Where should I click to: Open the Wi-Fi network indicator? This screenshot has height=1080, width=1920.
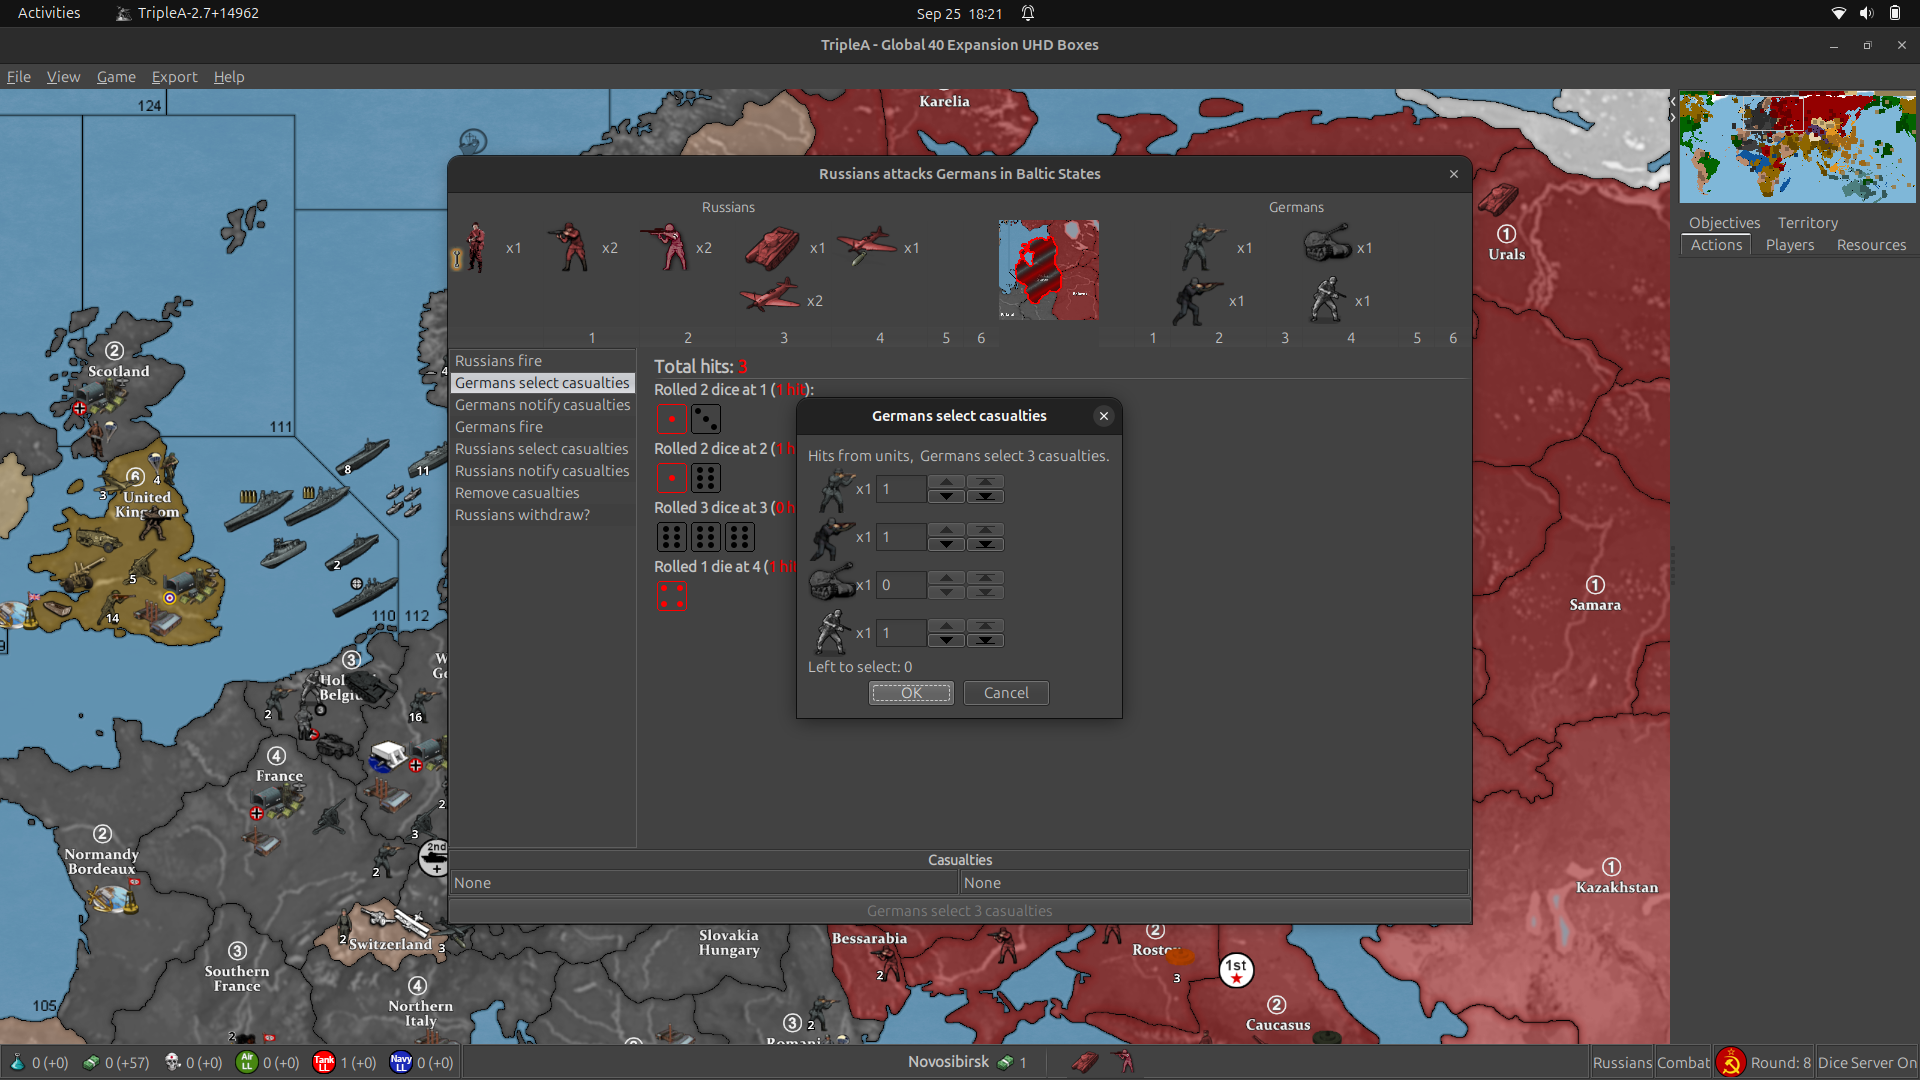1838,13
